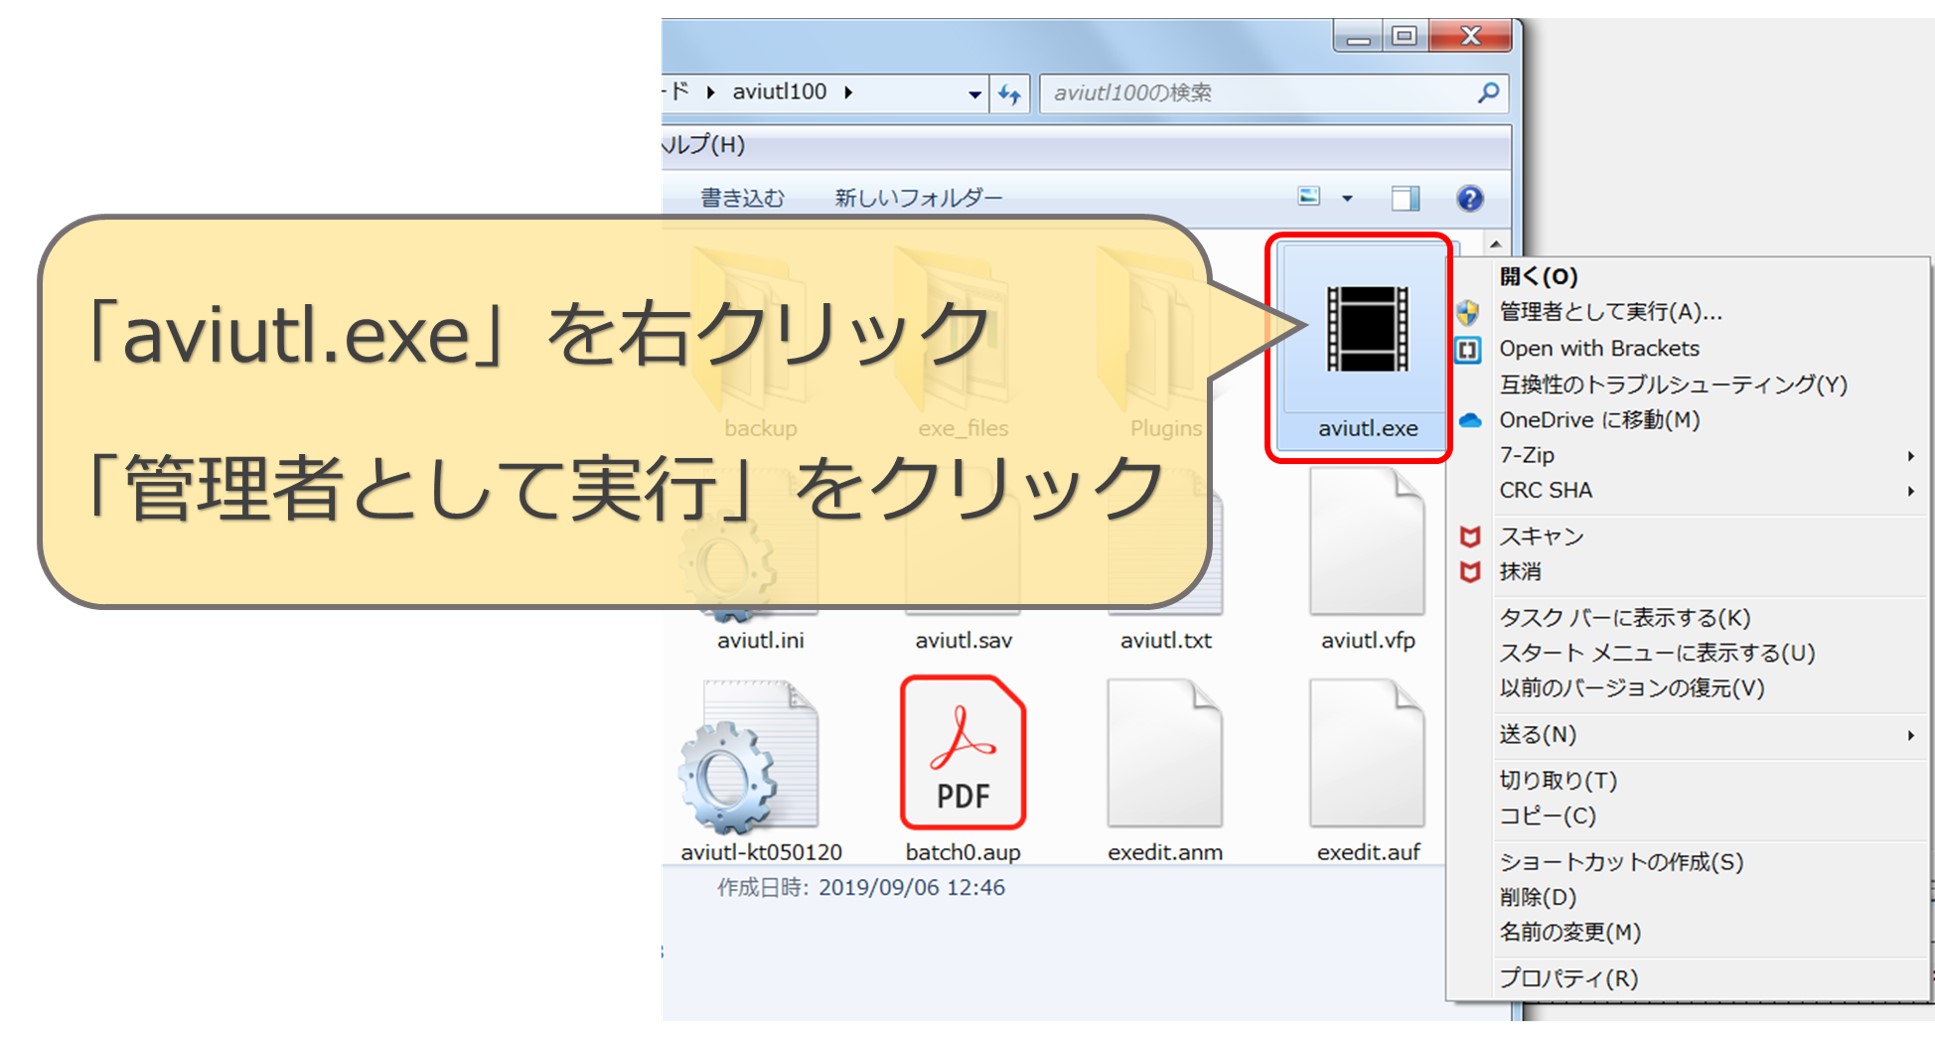This screenshot has width=1935, height=1051.
Task: Open the ヘルプ(H) menu
Action: click(703, 145)
